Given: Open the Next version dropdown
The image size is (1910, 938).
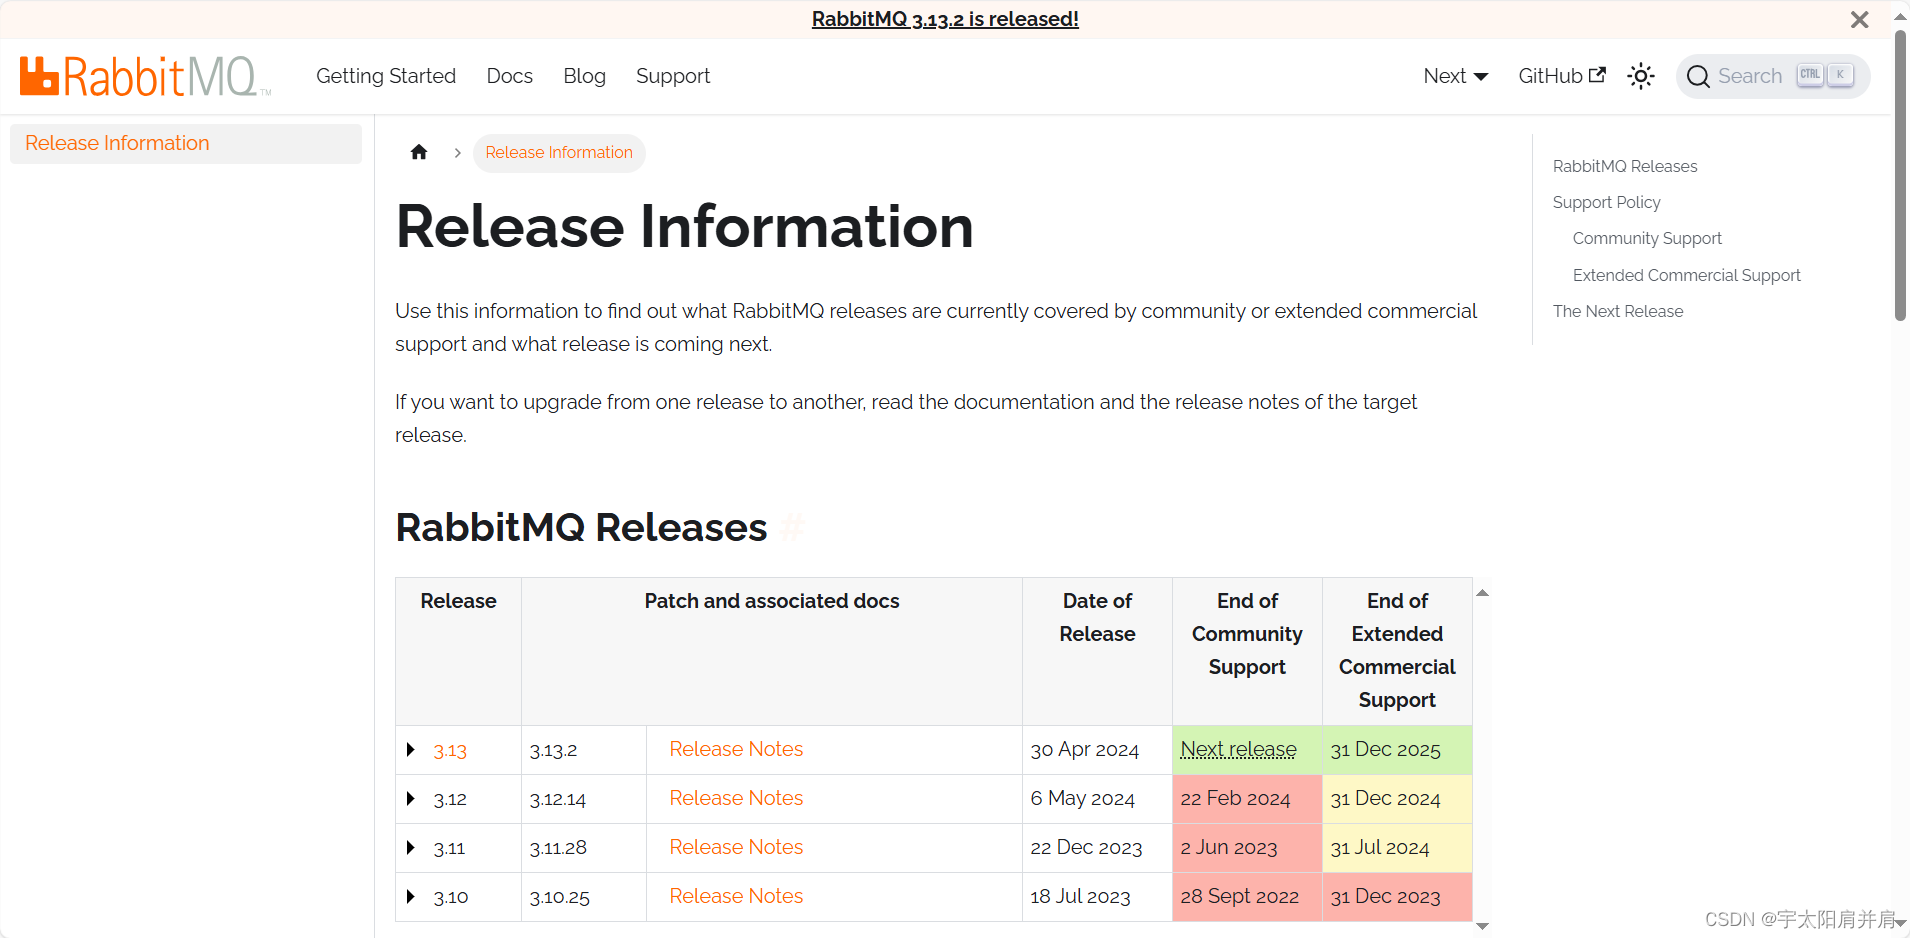Looking at the screenshot, I should coord(1455,76).
